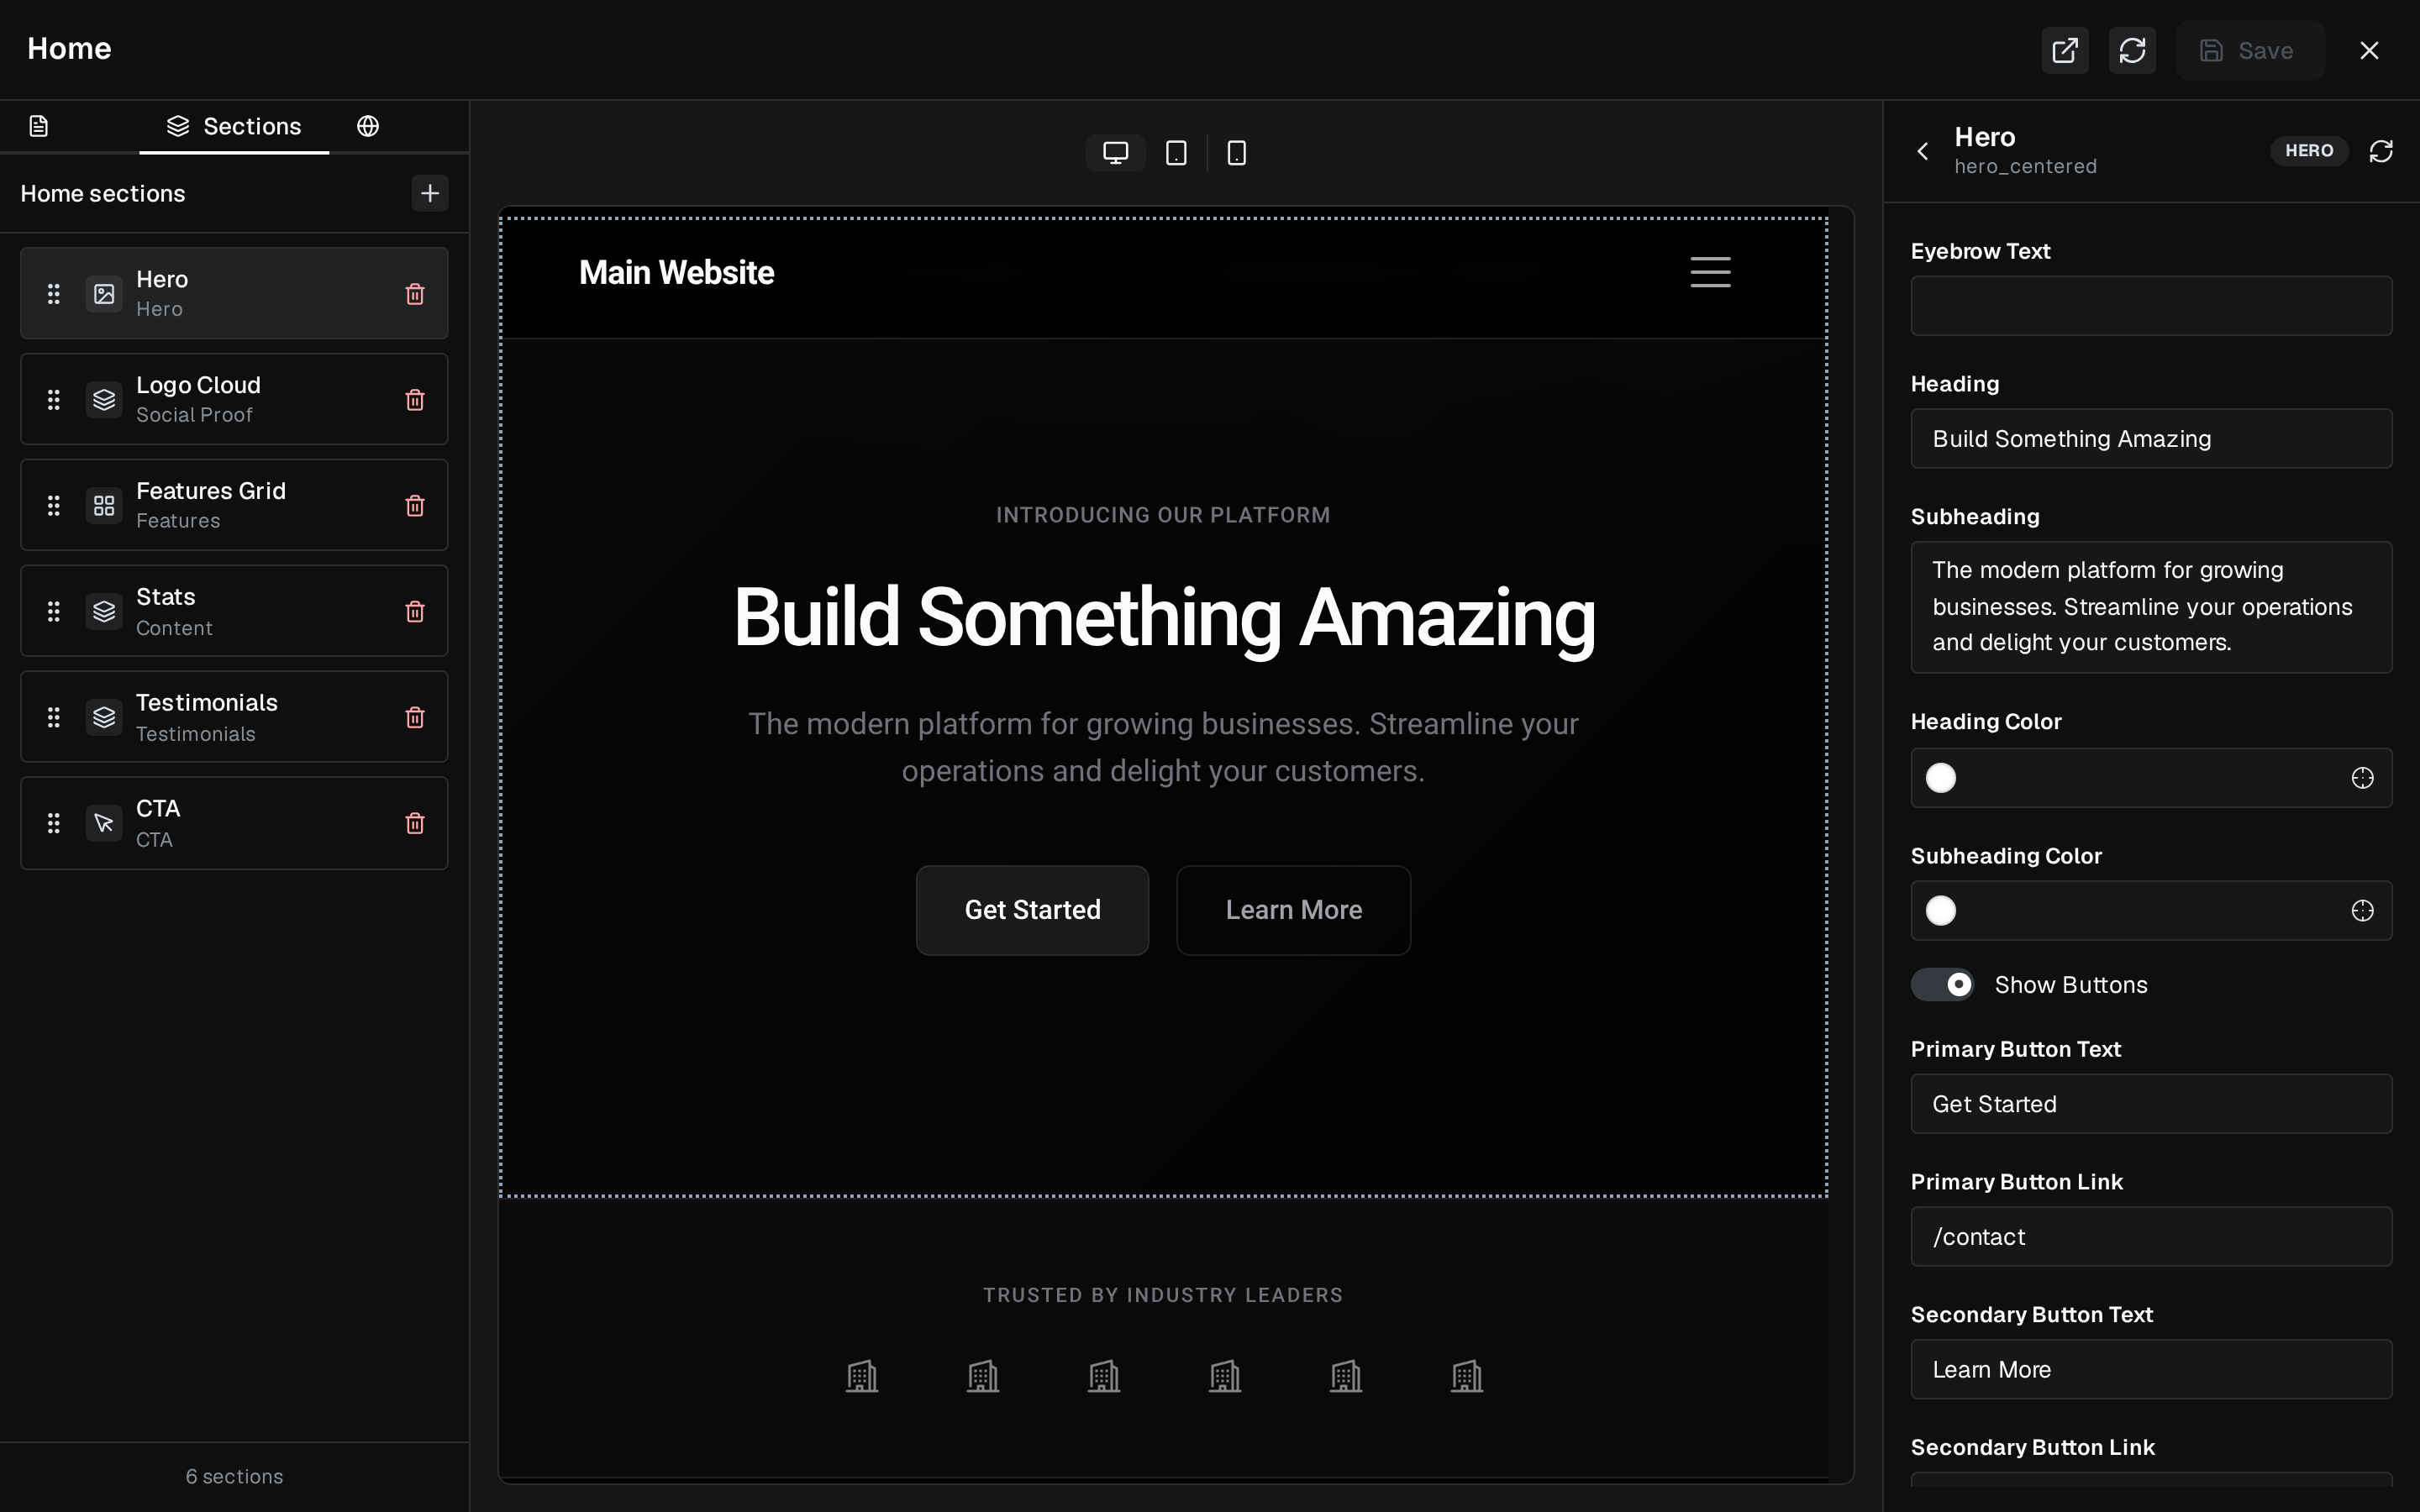
Task: Click the Build Something Amazing headline in preview
Action: (1164, 618)
